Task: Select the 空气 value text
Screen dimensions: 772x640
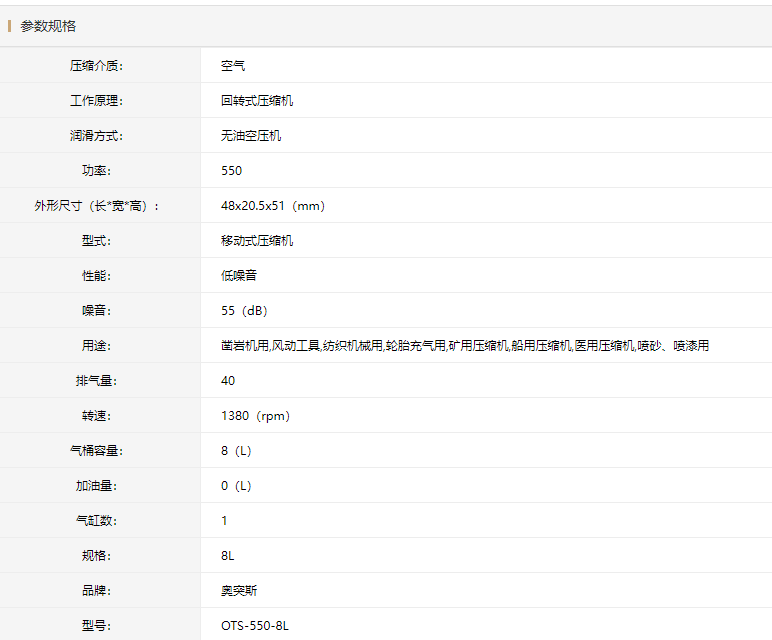Action: 233,66
